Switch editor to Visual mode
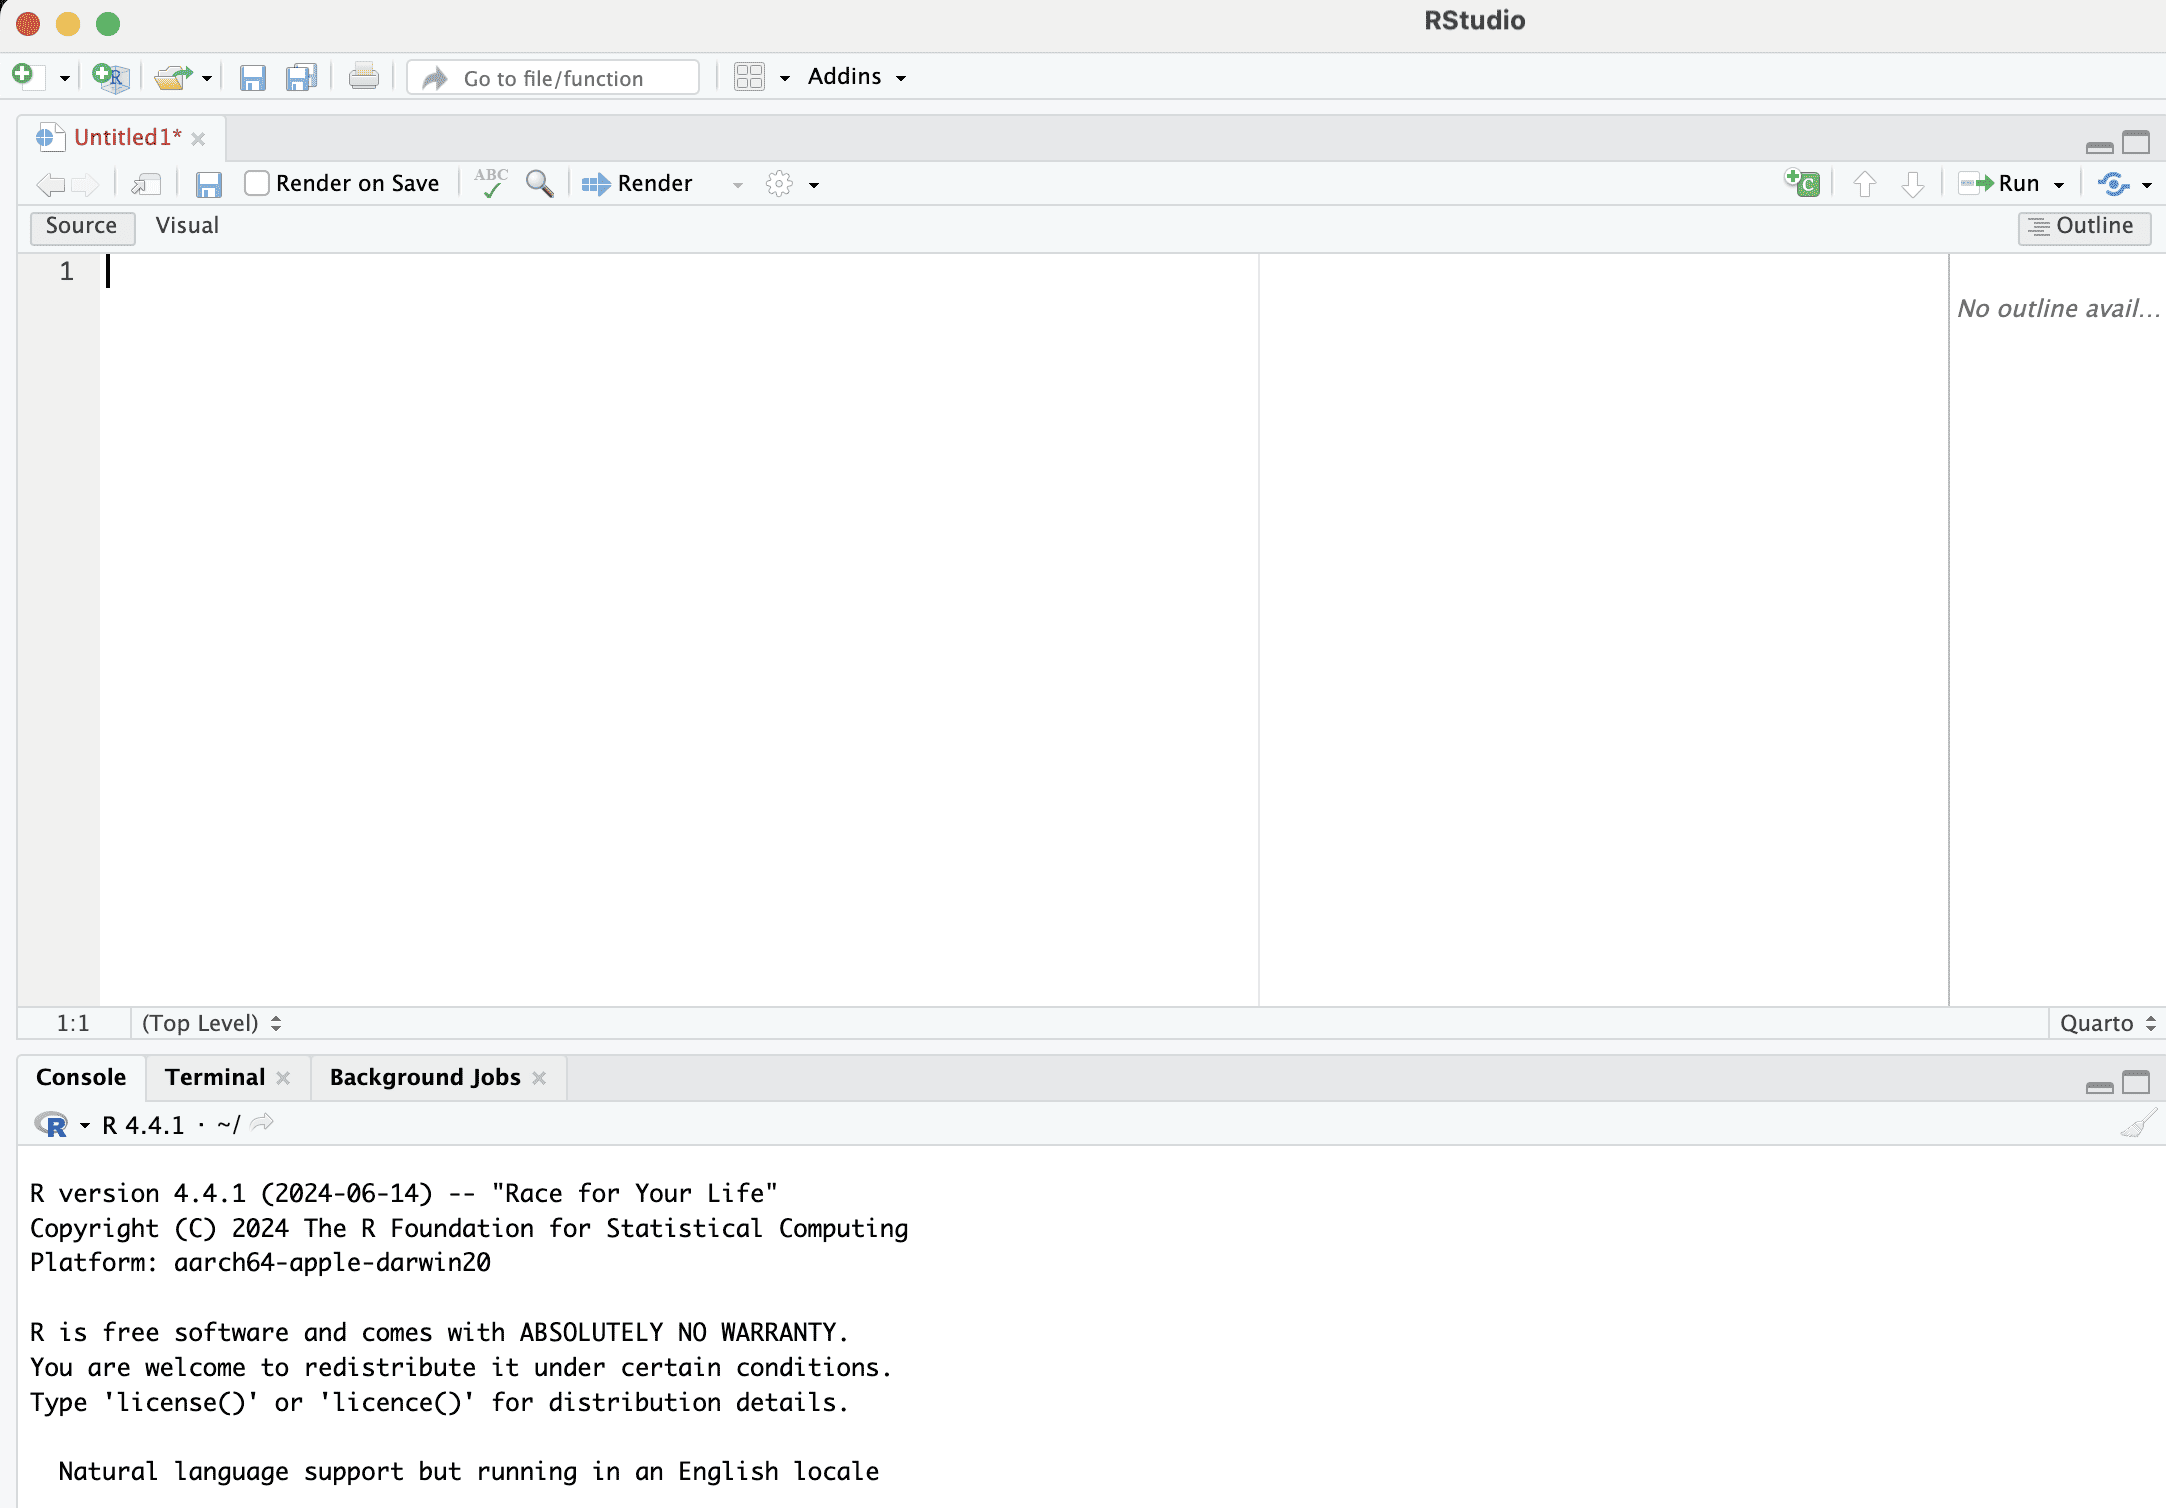 tap(187, 226)
